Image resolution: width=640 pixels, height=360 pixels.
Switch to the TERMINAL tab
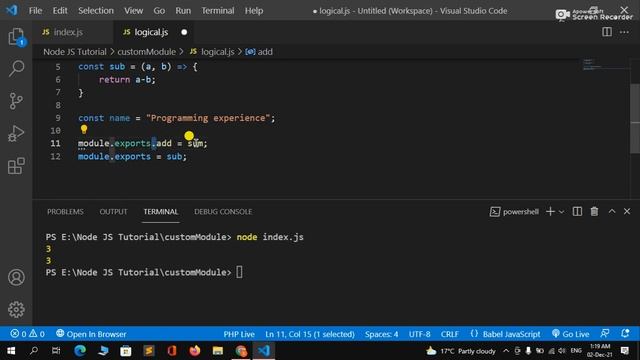coord(160,211)
